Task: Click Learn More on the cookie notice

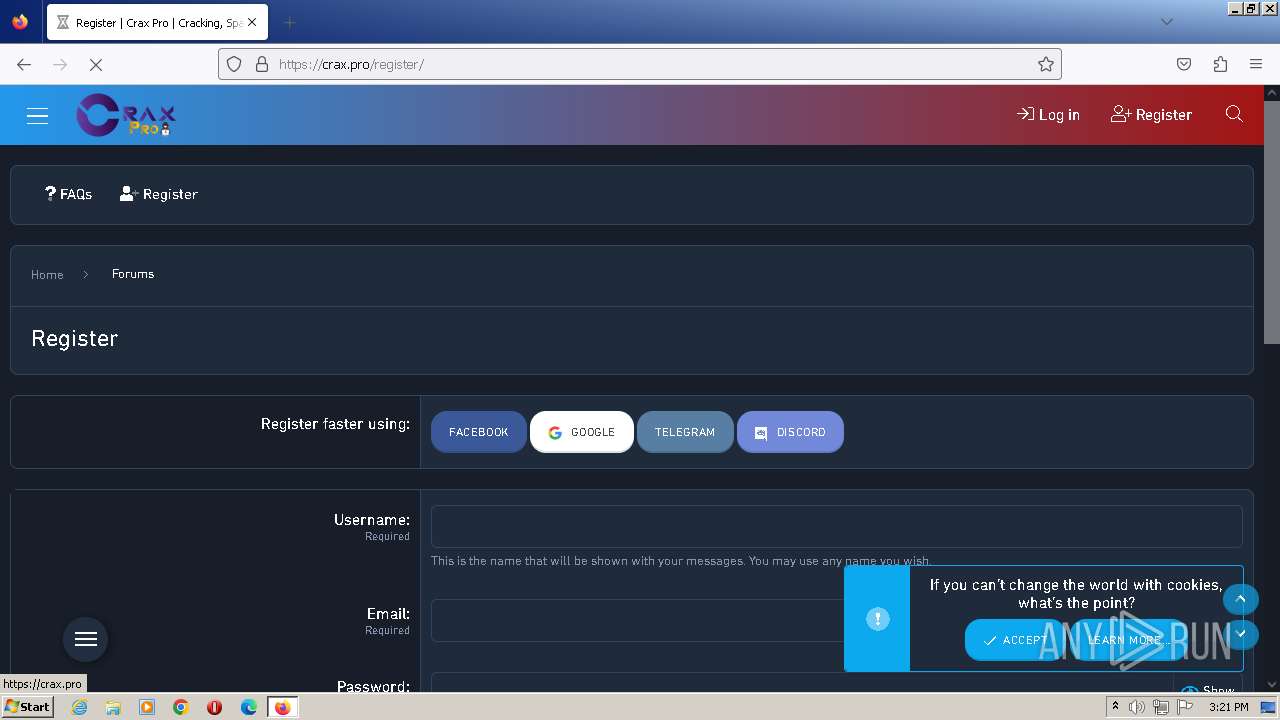Action: [1124, 640]
